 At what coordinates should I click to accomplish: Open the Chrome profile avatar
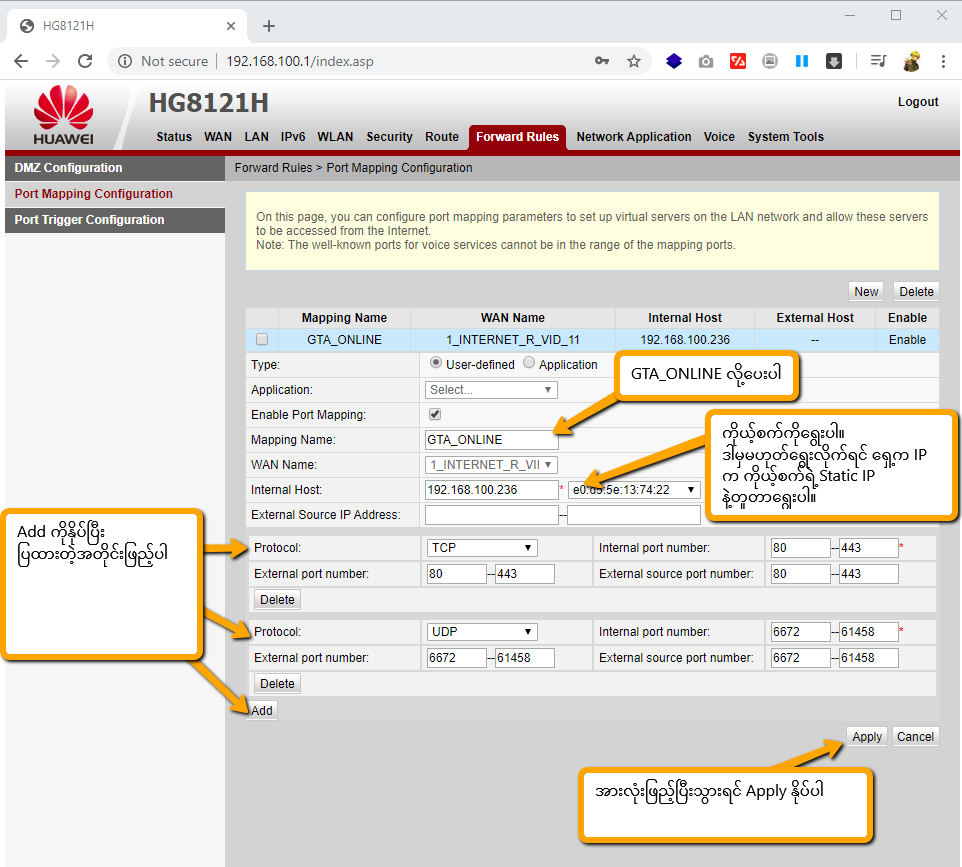point(912,61)
